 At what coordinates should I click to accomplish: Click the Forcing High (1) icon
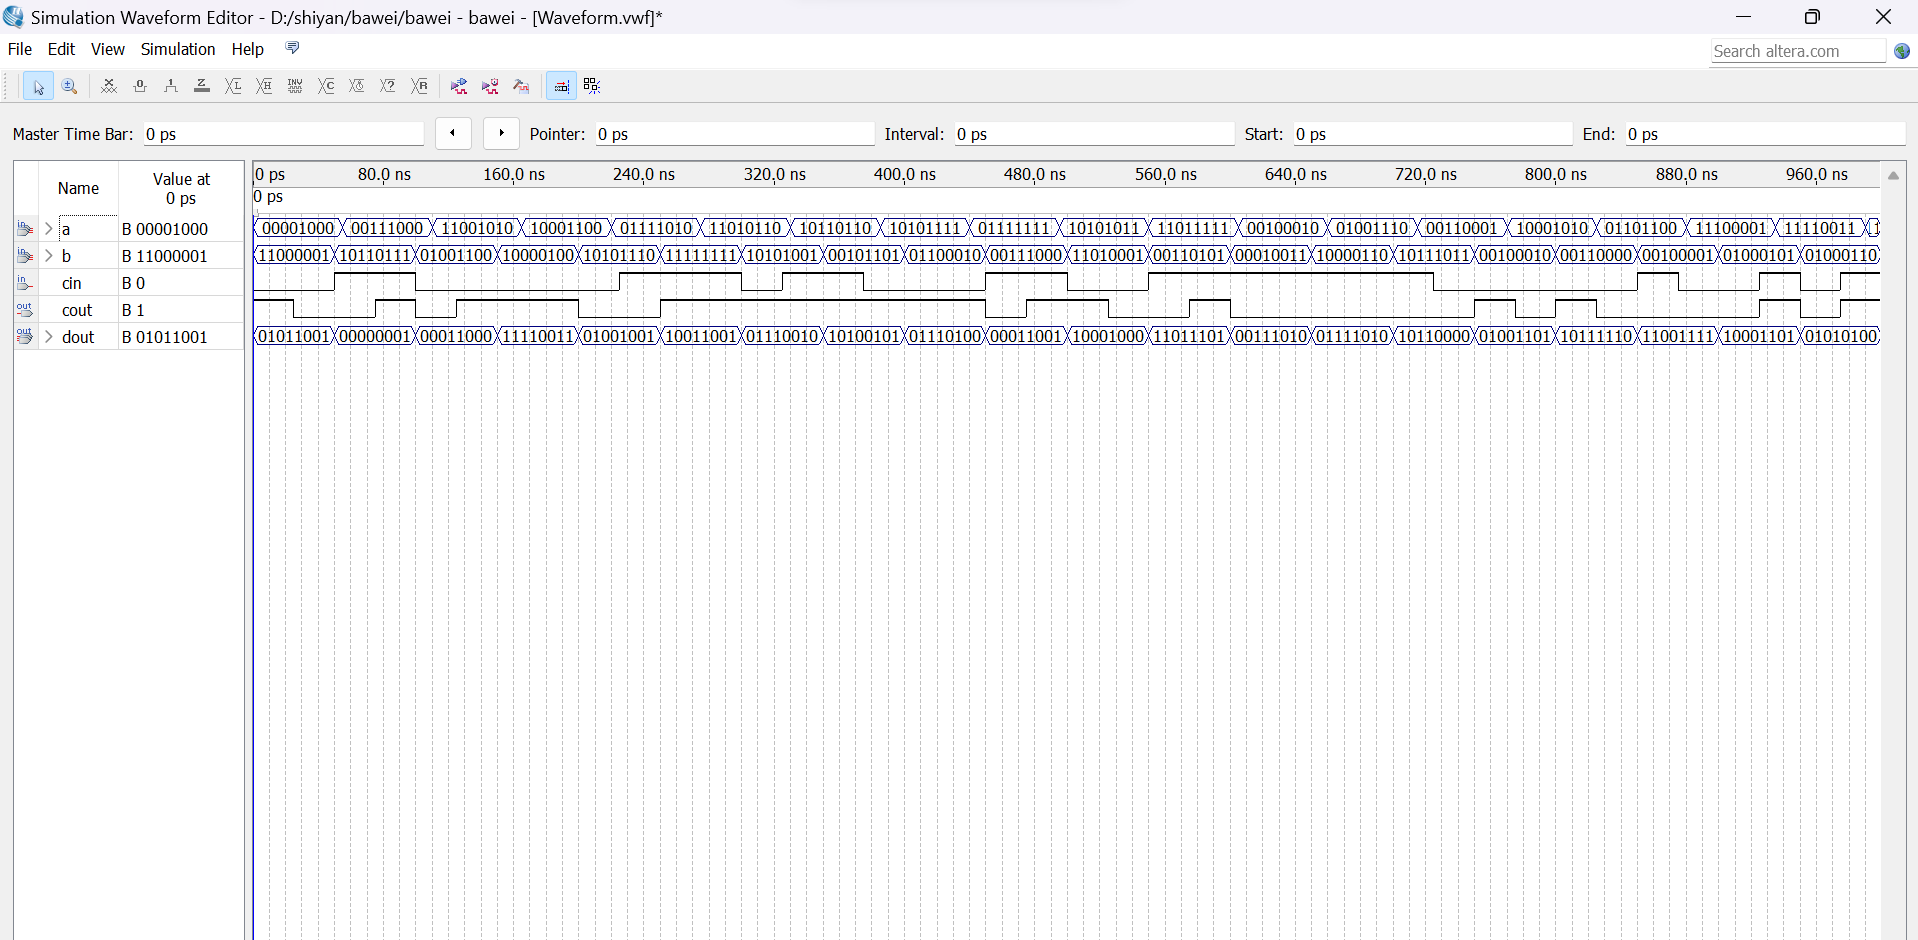[171, 87]
